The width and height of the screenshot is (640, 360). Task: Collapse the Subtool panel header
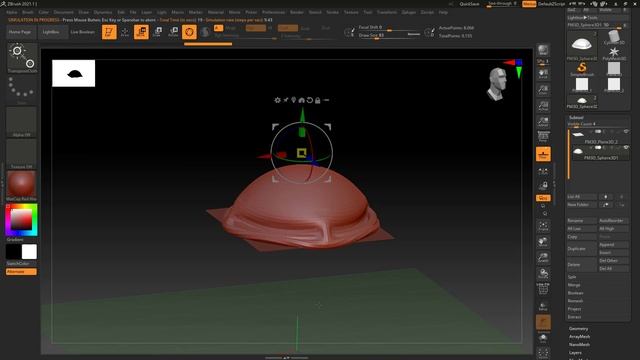click(x=576, y=118)
